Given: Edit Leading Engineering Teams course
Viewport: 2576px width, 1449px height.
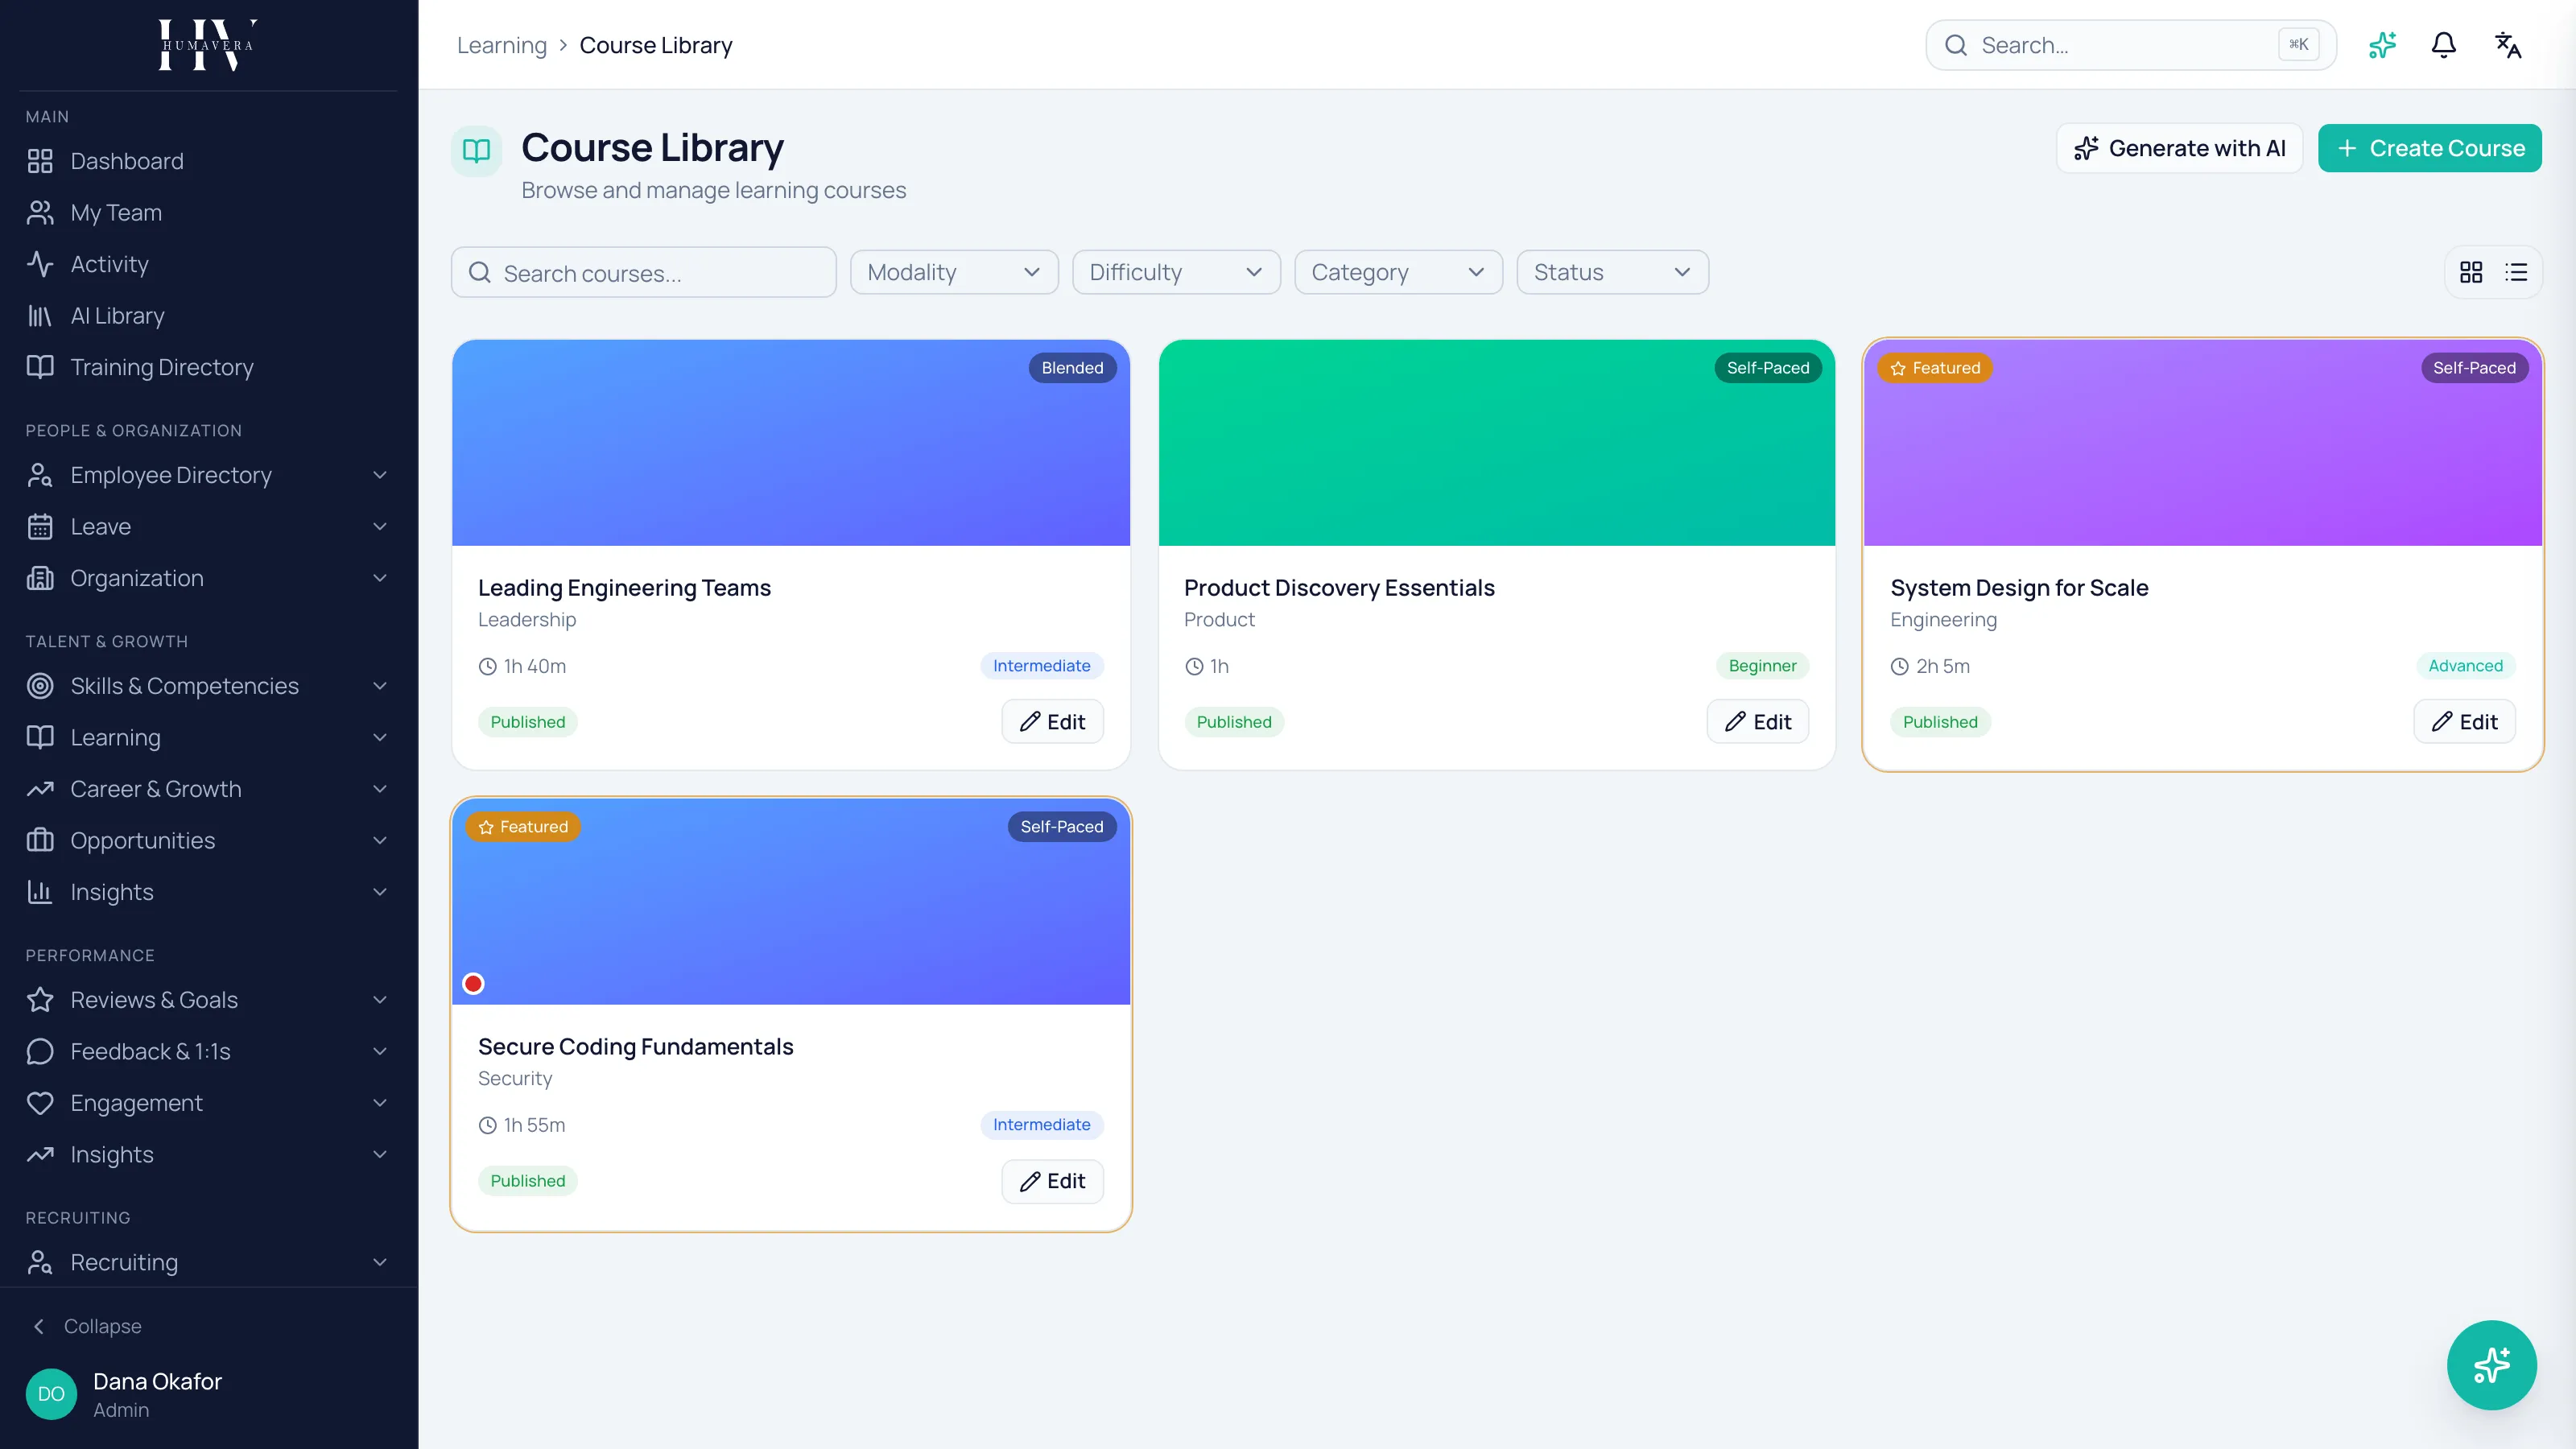Looking at the screenshot, I should (x=1052, y=722).
